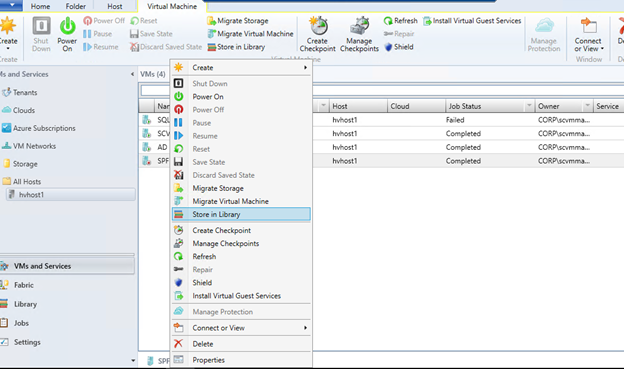Switch to Home ribbon tab
The image size is (624, 369).
click(x=41, y=6)
